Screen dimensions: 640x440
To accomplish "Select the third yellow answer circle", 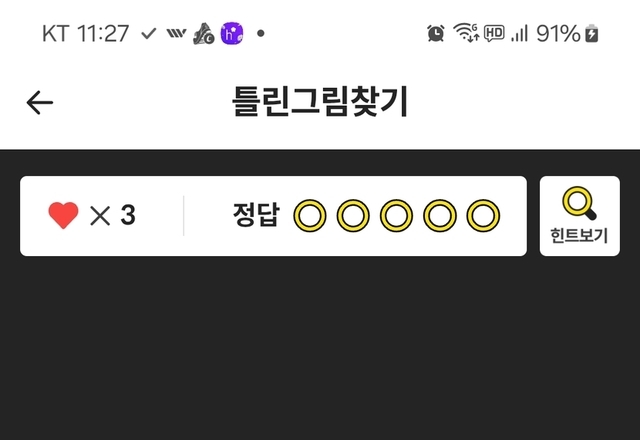I will click(x=396, y=216).
